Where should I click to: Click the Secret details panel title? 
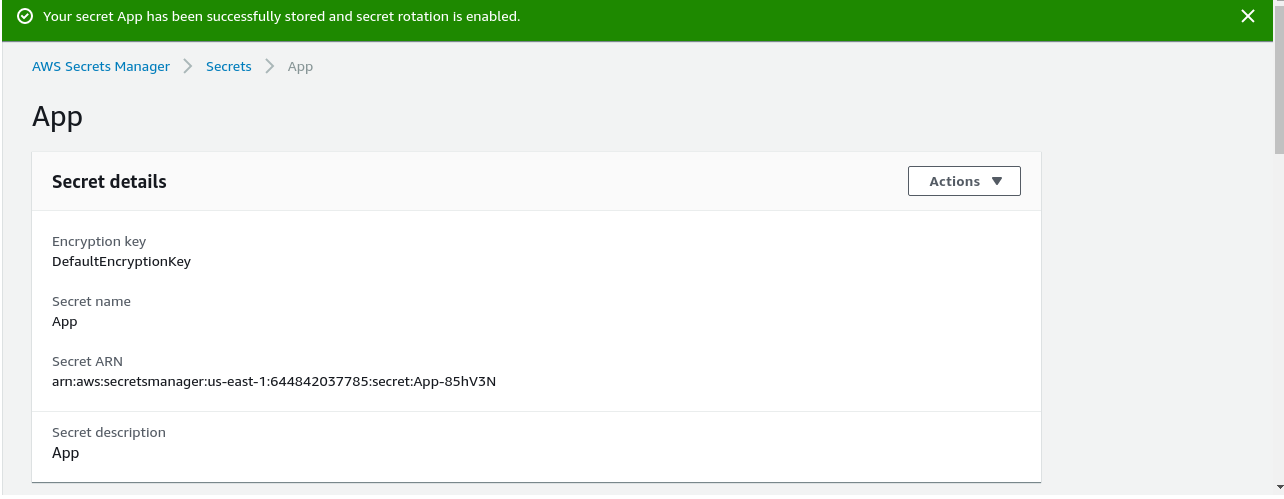[x=109, y=181]
